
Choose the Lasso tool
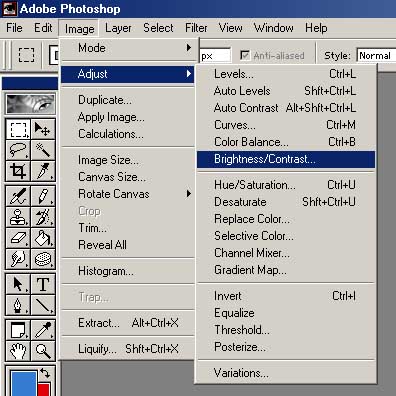coord(18,150)
